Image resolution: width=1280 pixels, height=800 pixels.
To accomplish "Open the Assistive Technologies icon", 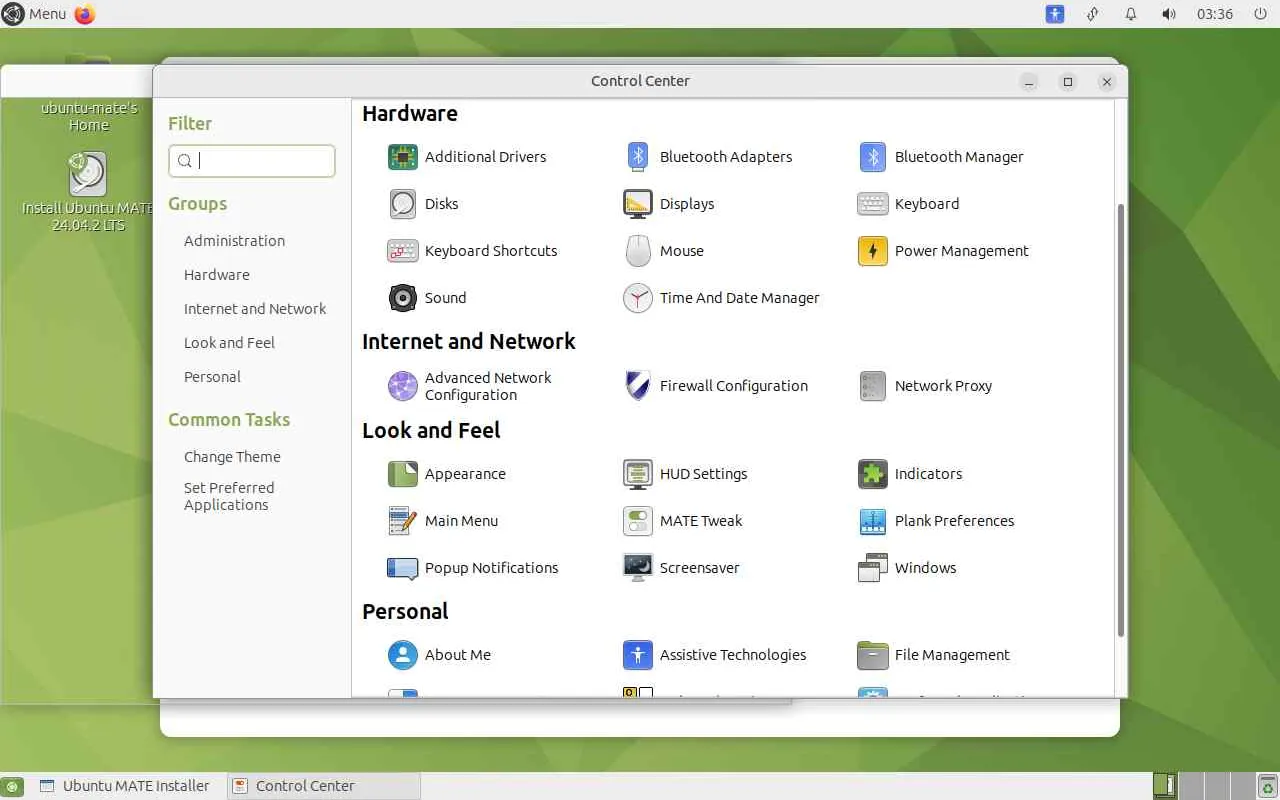I will pos(637,655).
